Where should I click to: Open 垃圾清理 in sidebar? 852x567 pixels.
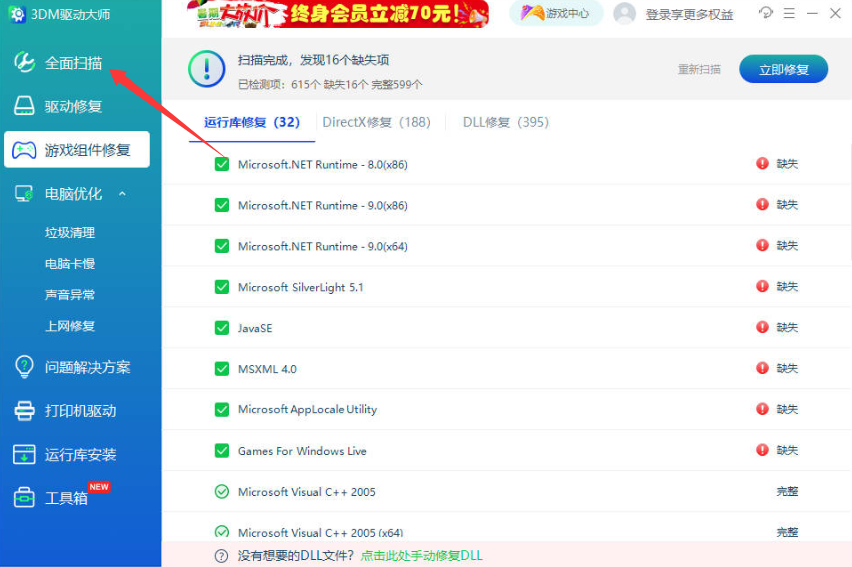(70, 233)
